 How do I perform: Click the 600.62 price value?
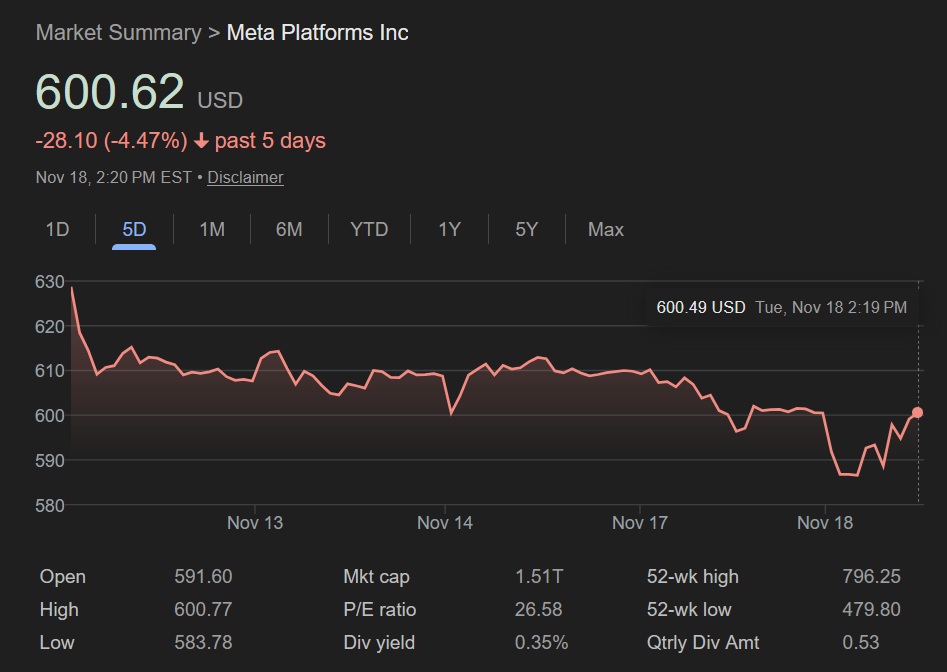(x=110, y=92)
